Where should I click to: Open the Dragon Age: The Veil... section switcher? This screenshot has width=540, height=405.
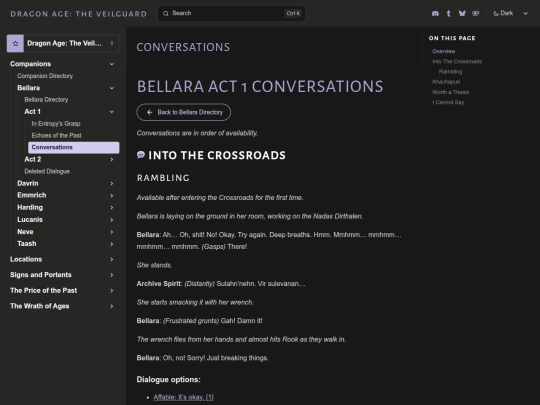(63, 43)
